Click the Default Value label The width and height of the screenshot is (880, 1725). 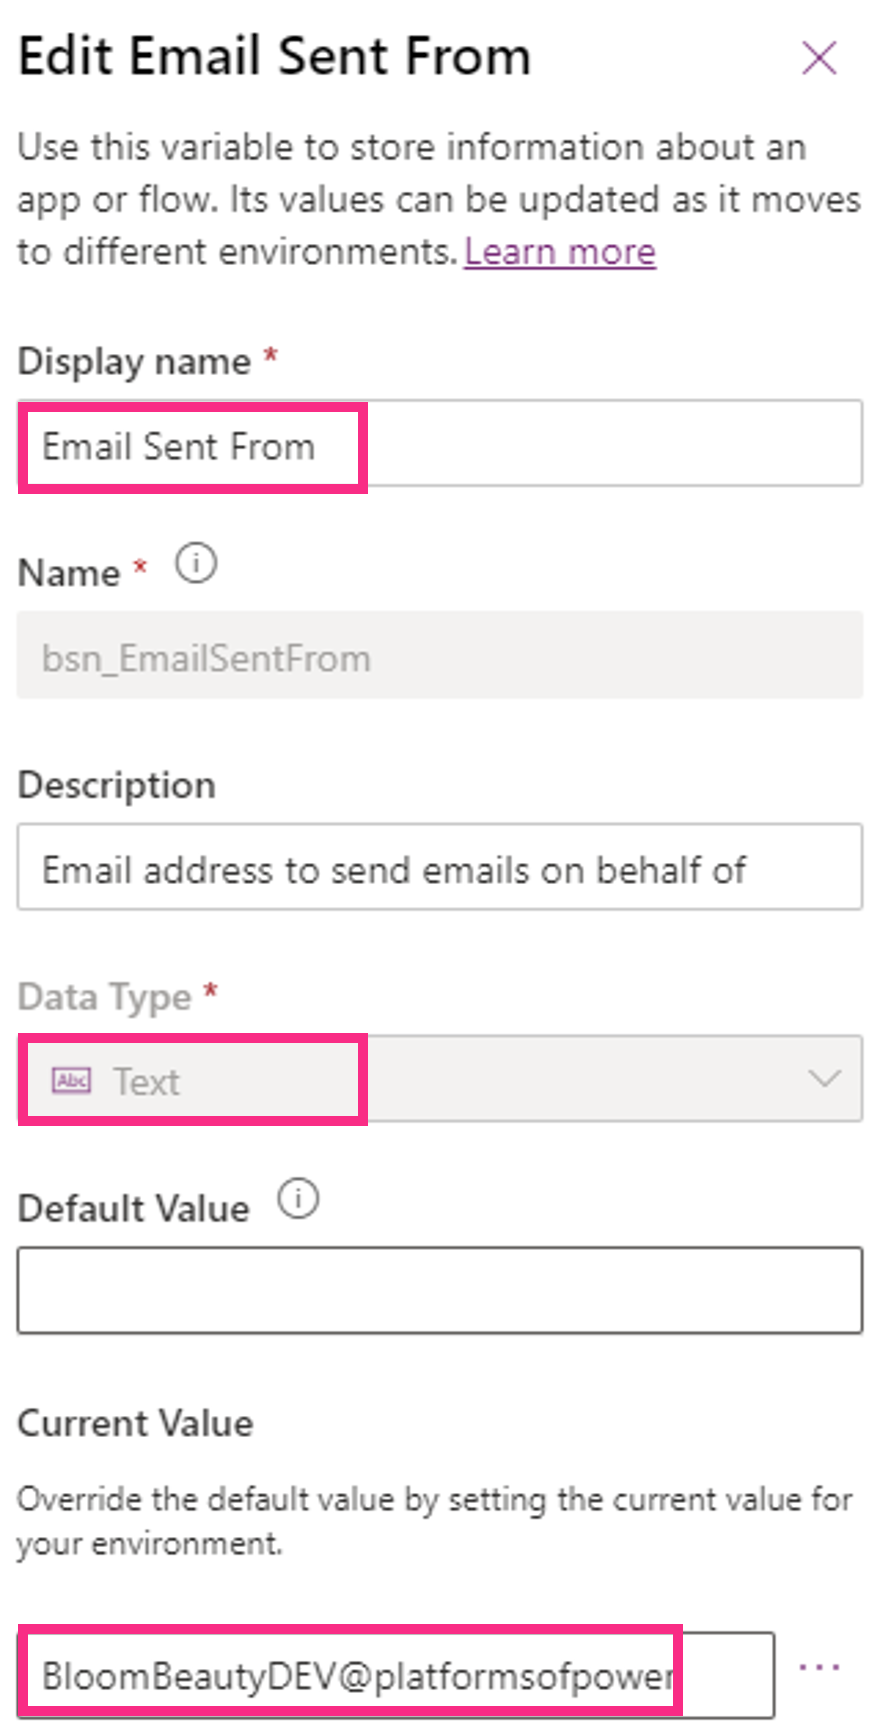click(133, 1208)
